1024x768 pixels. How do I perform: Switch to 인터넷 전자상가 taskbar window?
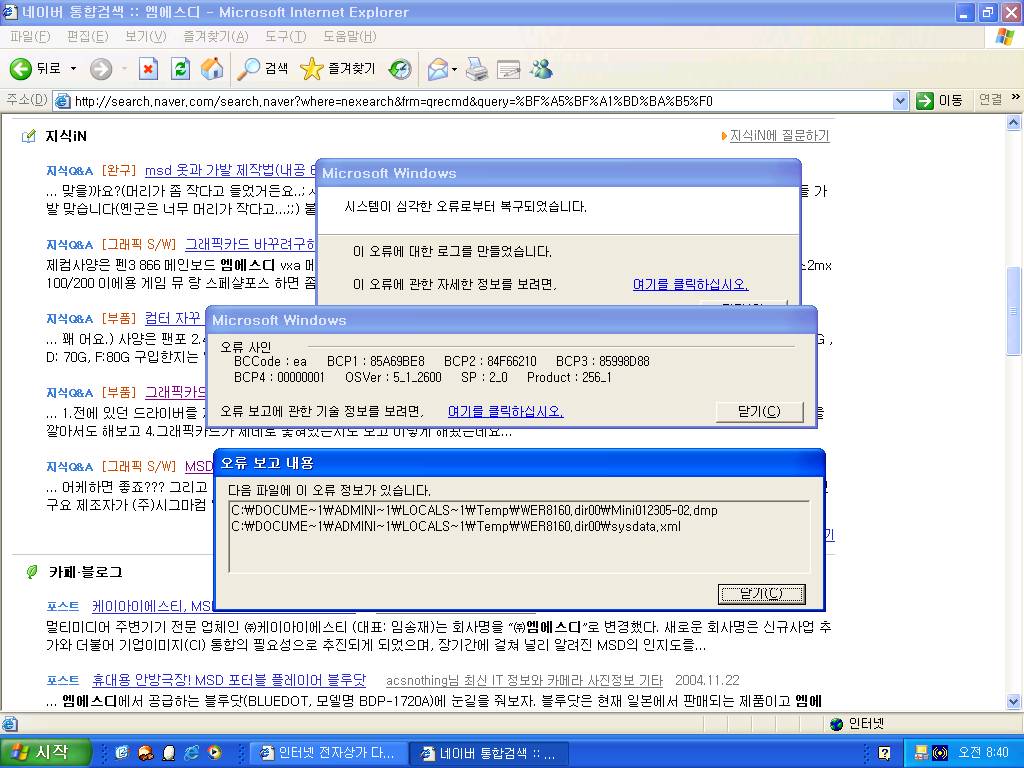(x=329, y=753)
